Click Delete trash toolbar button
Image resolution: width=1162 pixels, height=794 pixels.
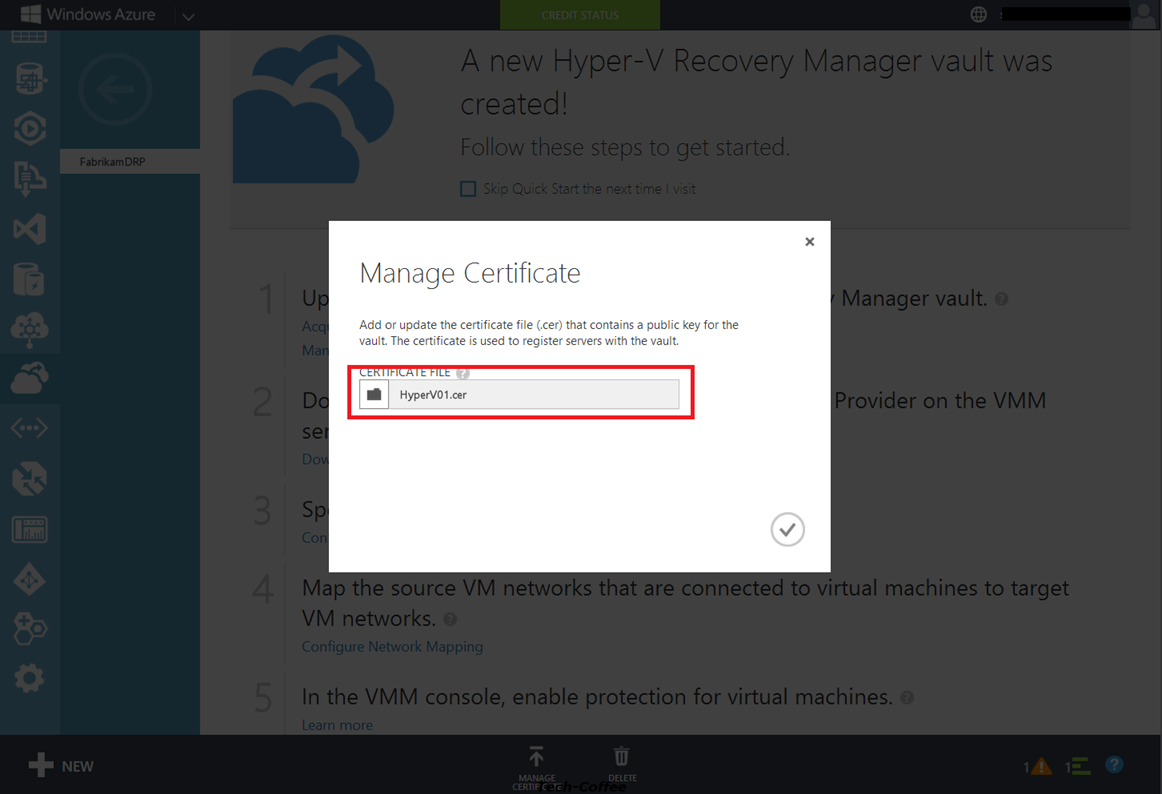pos(622,765)
